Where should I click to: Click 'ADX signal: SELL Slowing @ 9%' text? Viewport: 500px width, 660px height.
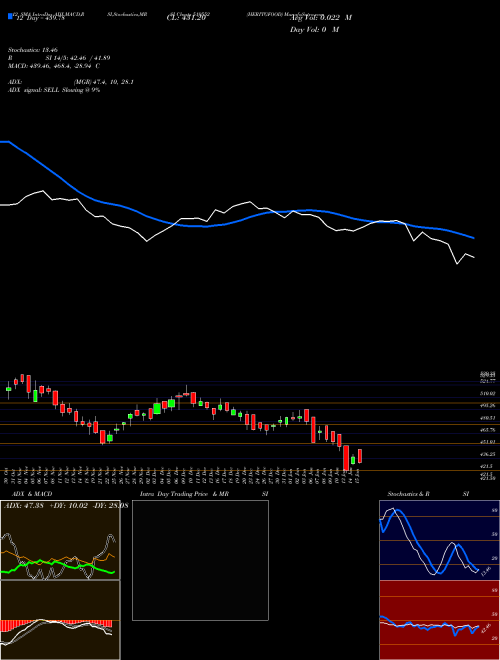[54, 90]
